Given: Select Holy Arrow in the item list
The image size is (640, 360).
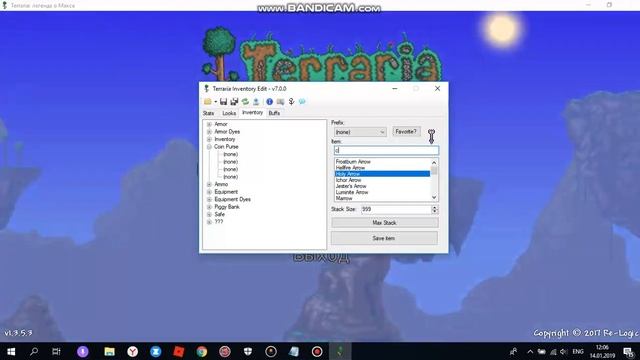Looking at the screenshot, I should [x=382, y=174].
